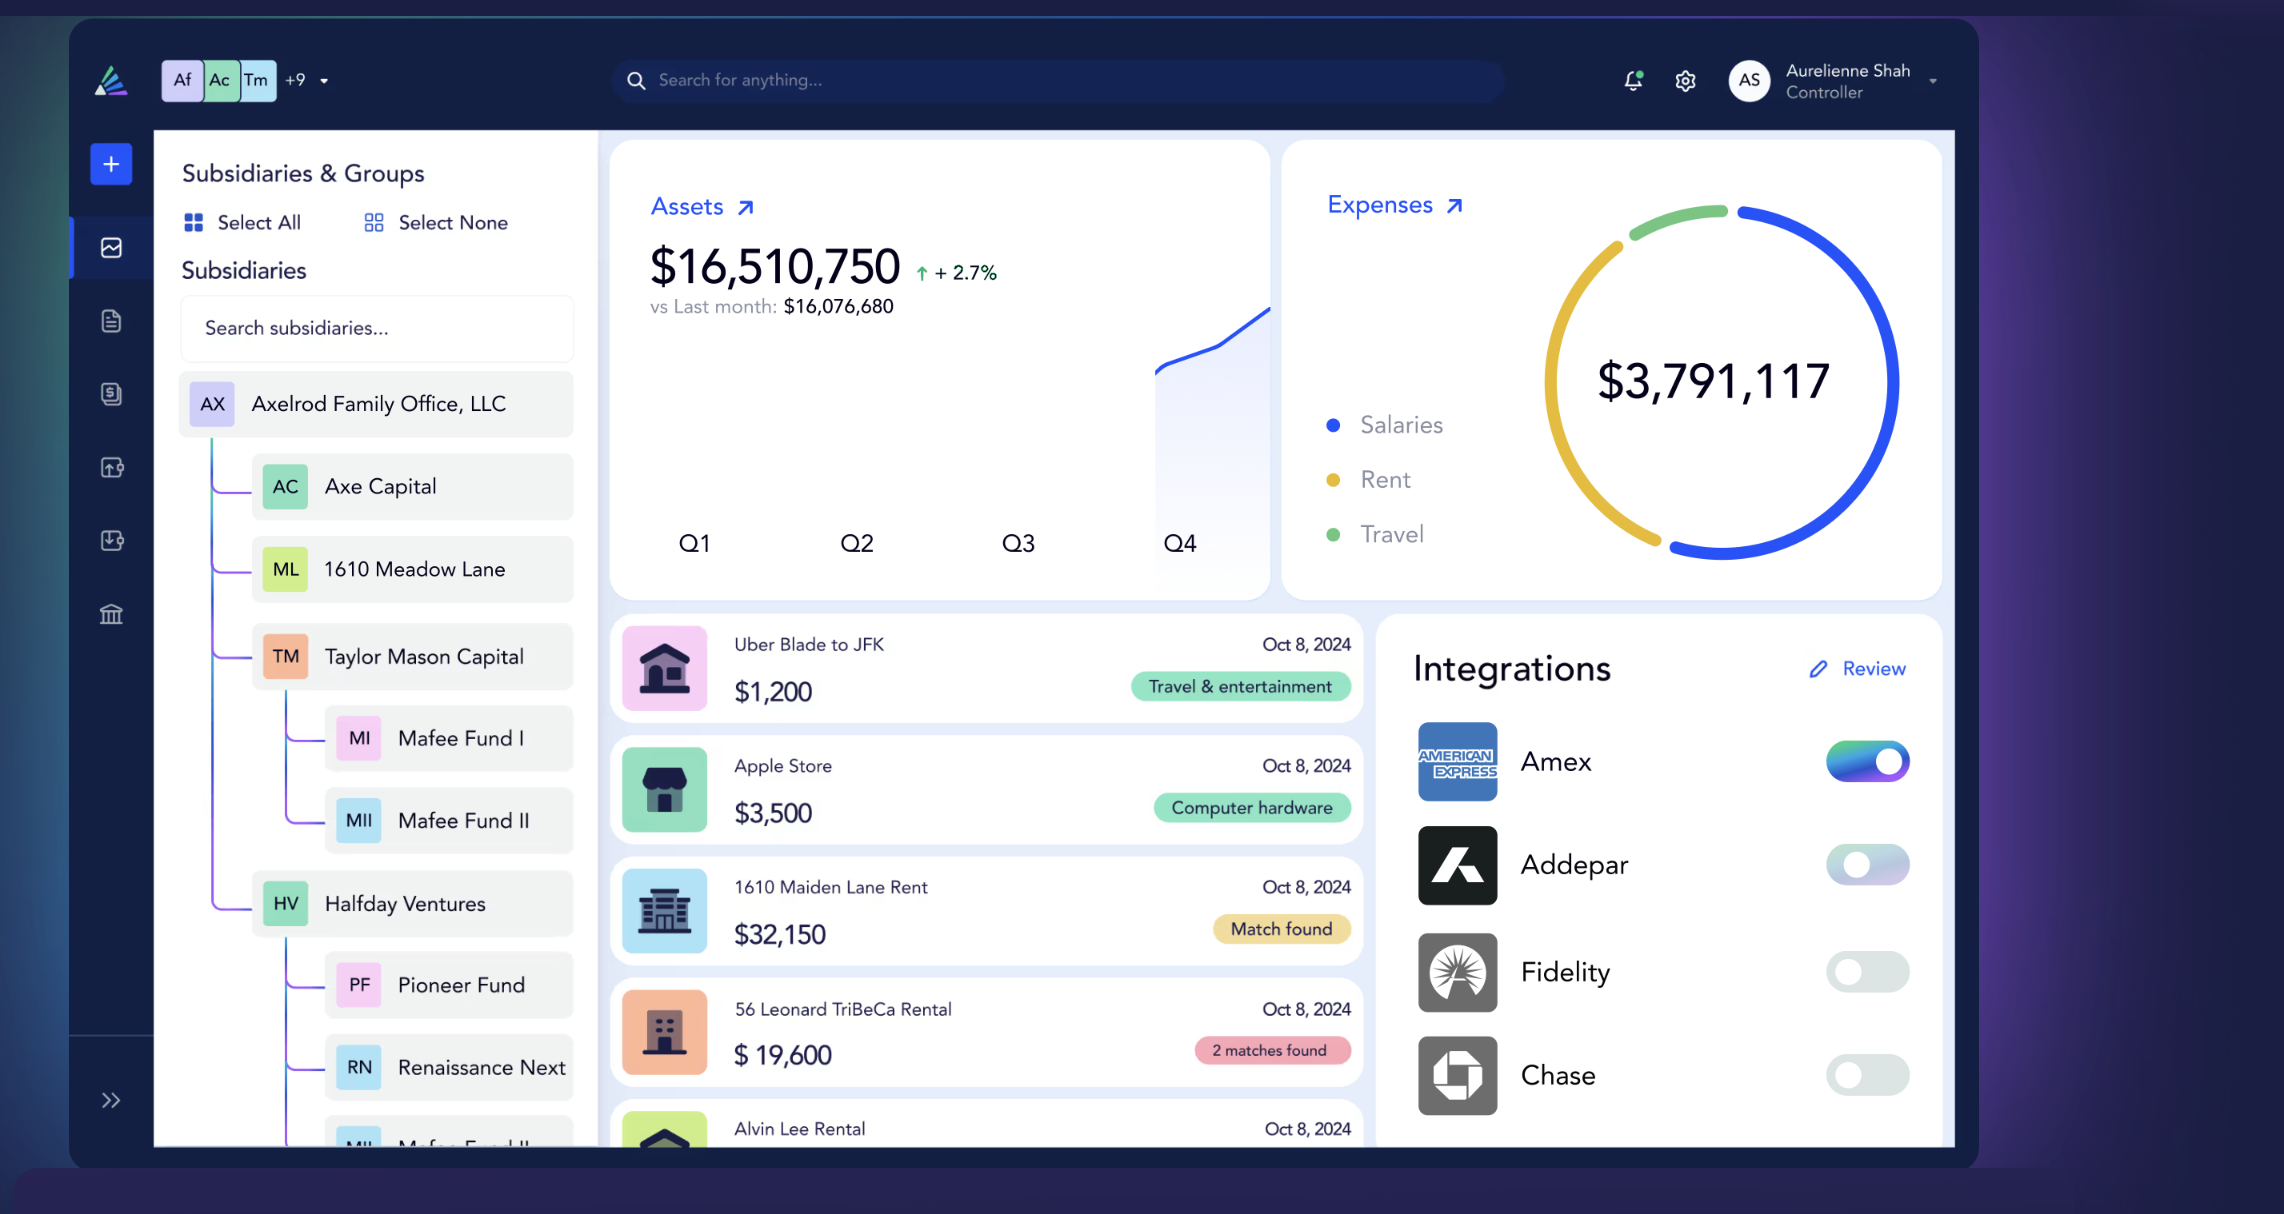Viewport: 2284px width, 1214px height.
Task: Expand the sidebar with double chevron
Action: coord(111,1100)
